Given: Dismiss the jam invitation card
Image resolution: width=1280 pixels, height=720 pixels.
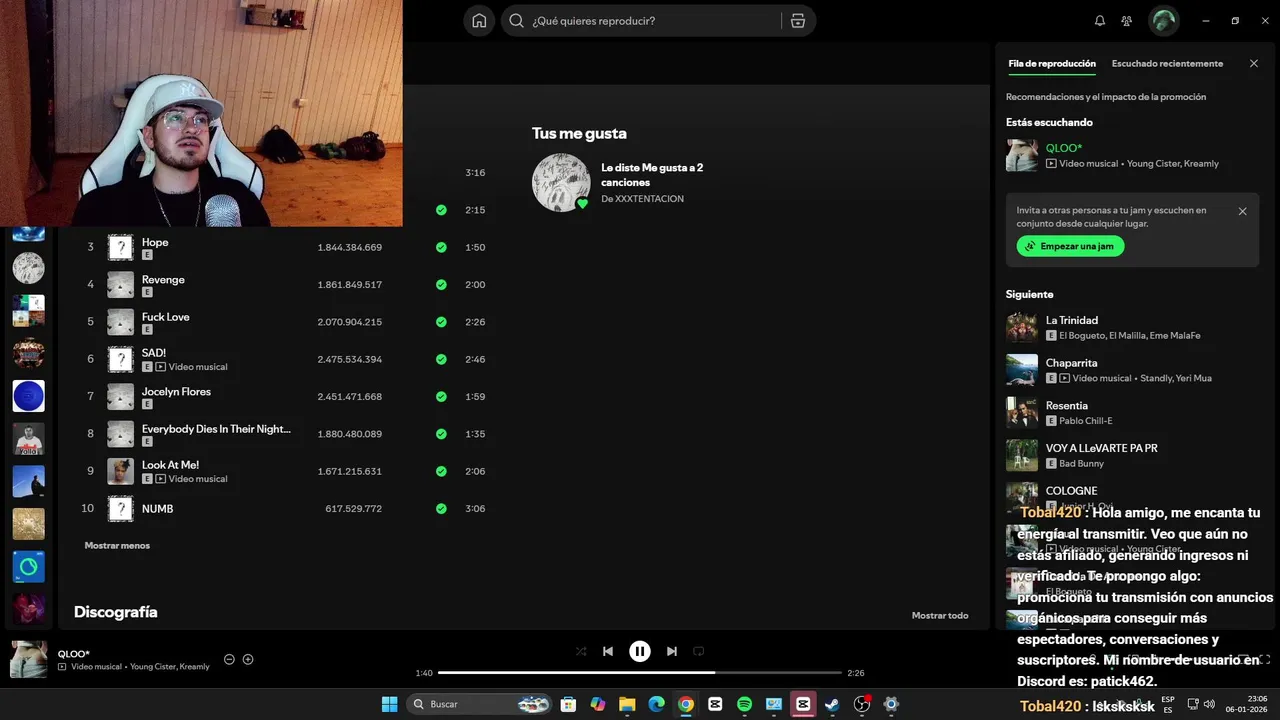Looking at the screenshot, I should [x=1243, y=211].
